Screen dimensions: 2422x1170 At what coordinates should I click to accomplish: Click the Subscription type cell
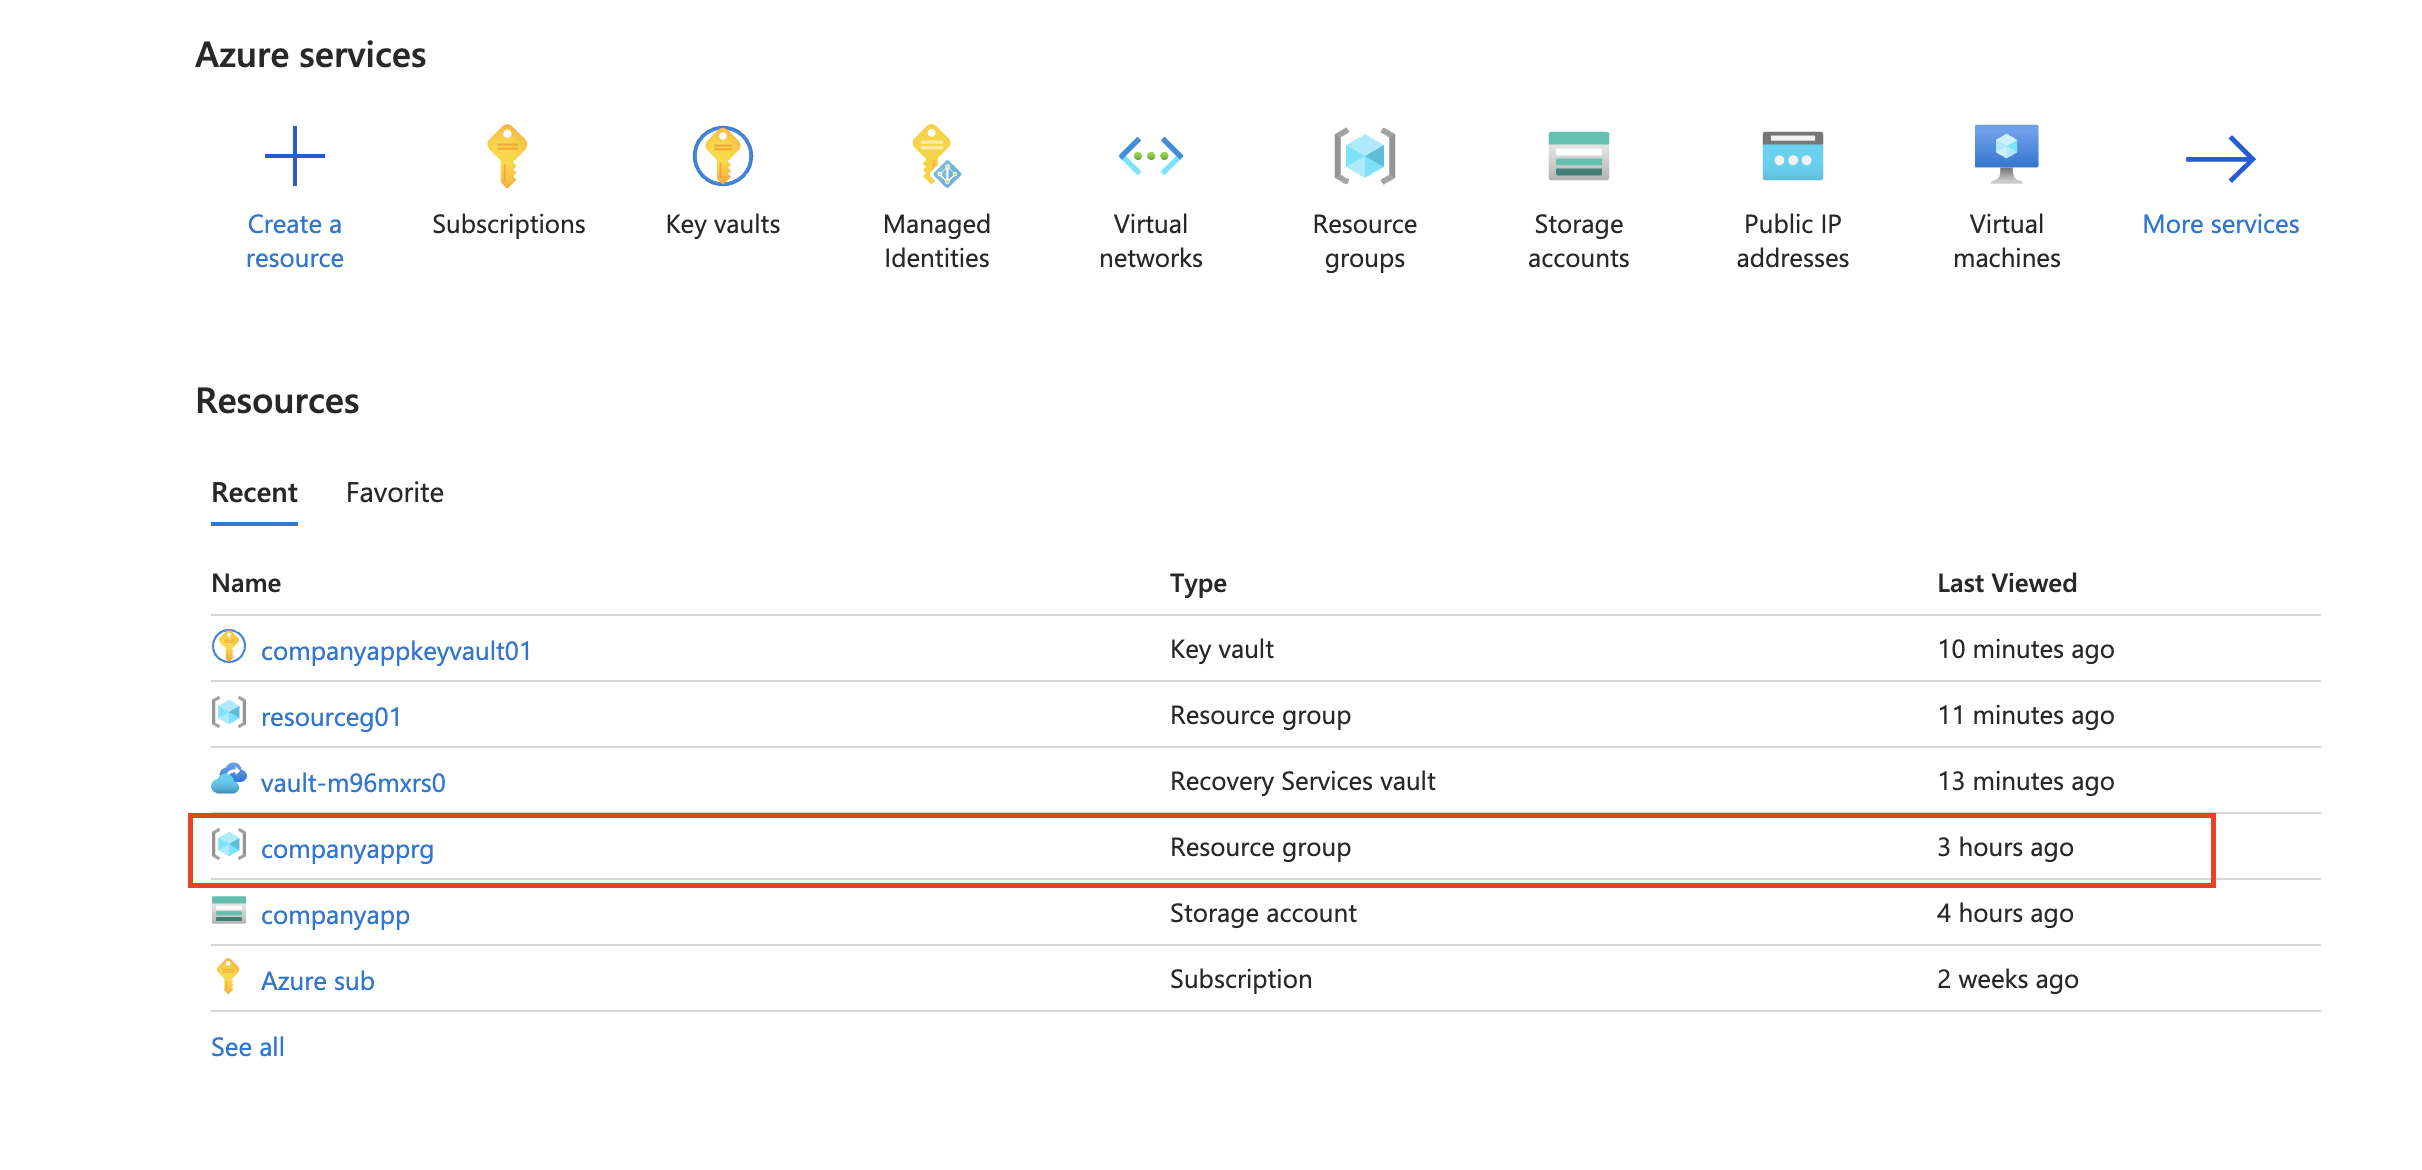click(1241, 979)
